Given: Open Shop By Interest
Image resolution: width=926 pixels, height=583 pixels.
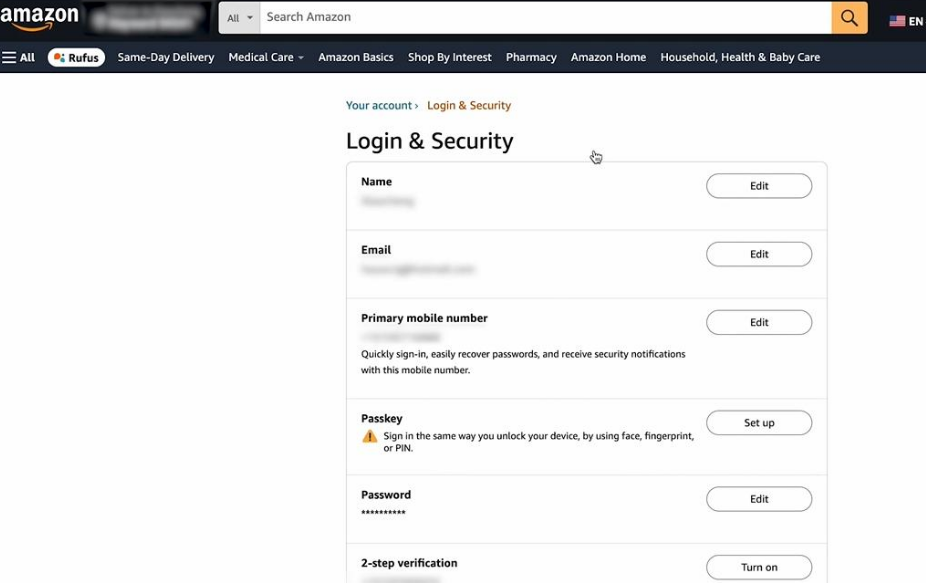Looking at the screenshot, I should pyautogui.click(x=449, y=57).
